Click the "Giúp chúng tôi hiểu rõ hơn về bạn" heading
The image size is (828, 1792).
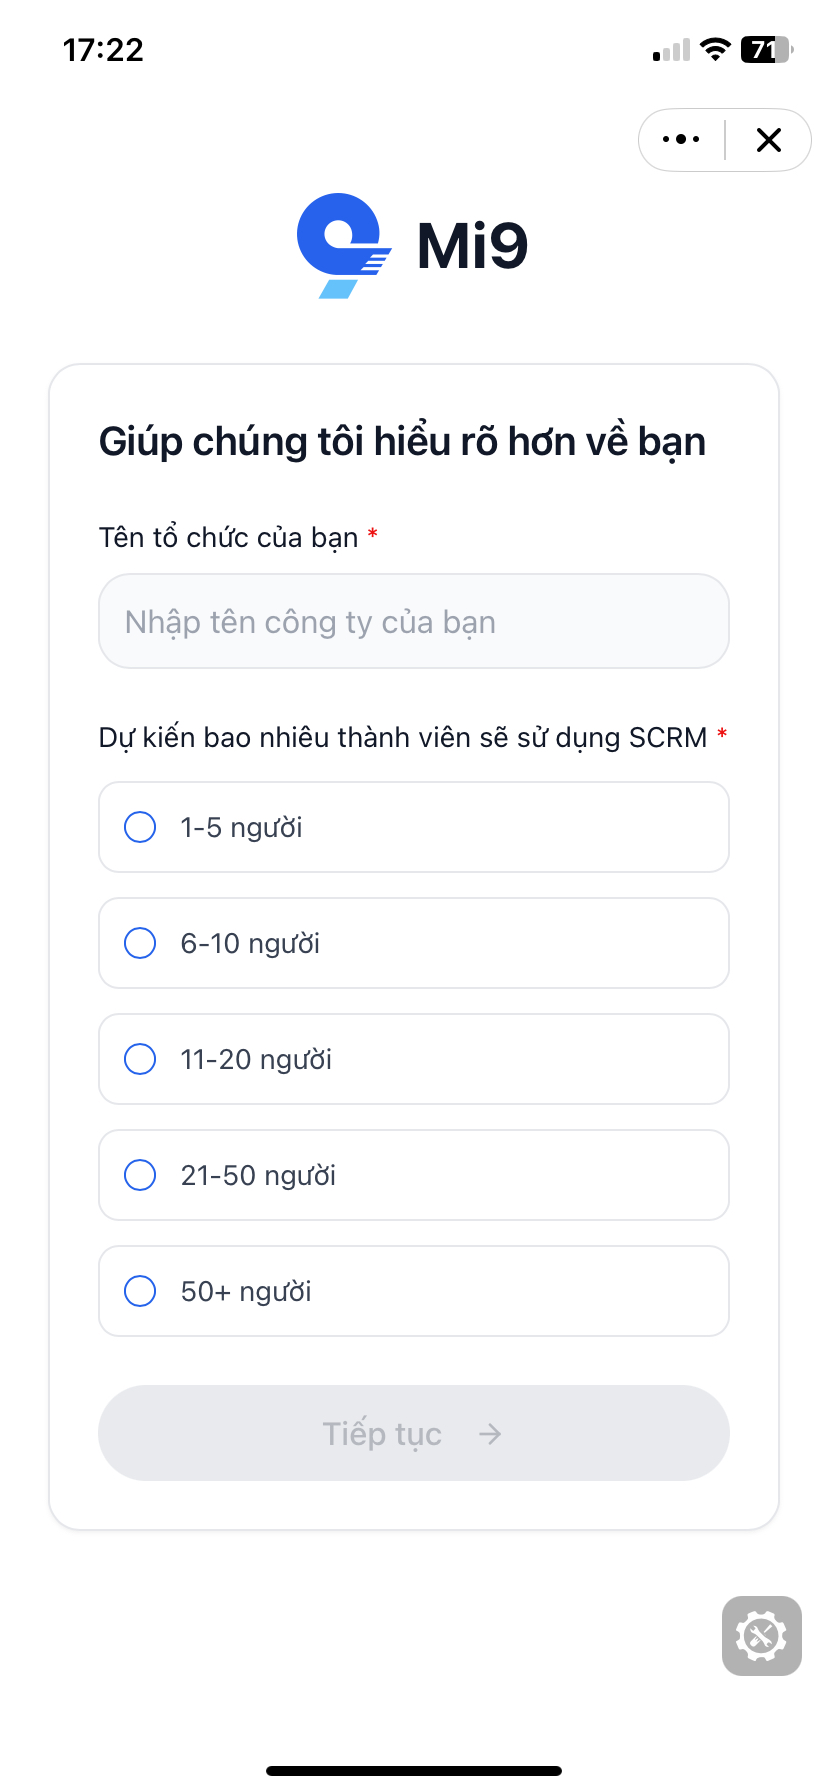pos(401,440)
